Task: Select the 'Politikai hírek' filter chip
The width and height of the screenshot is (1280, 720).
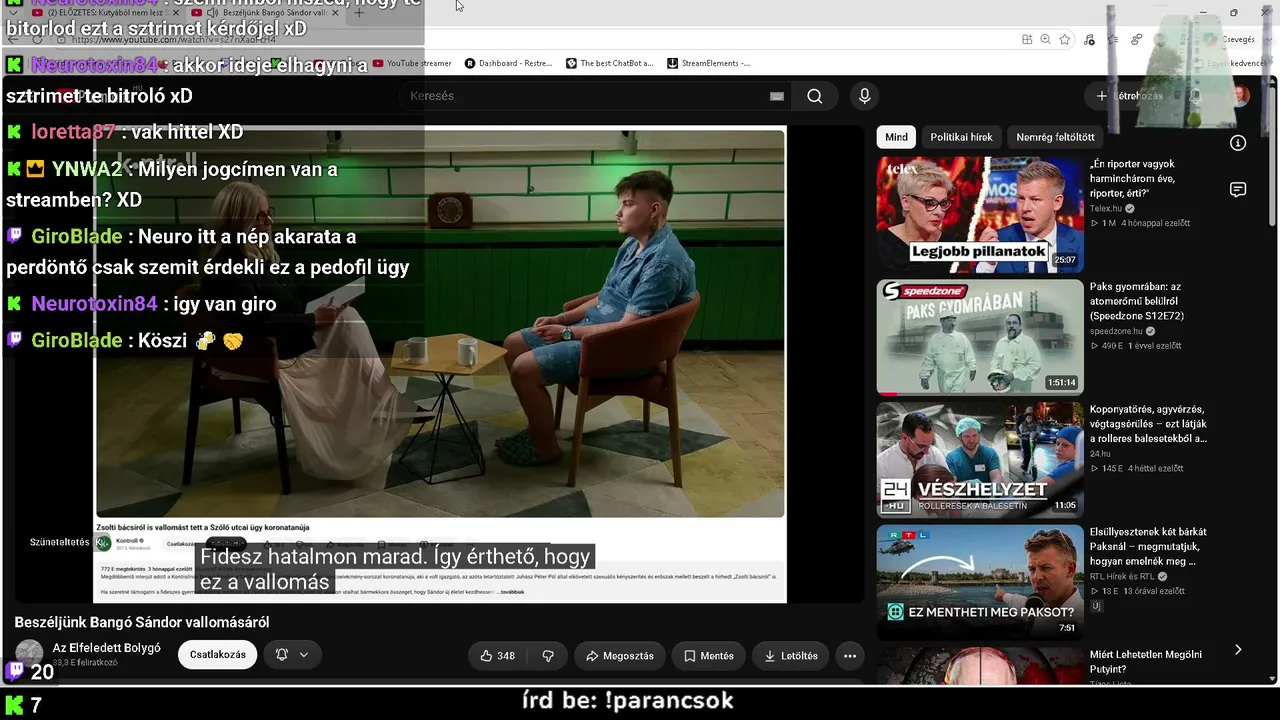Action: [961, 137]
